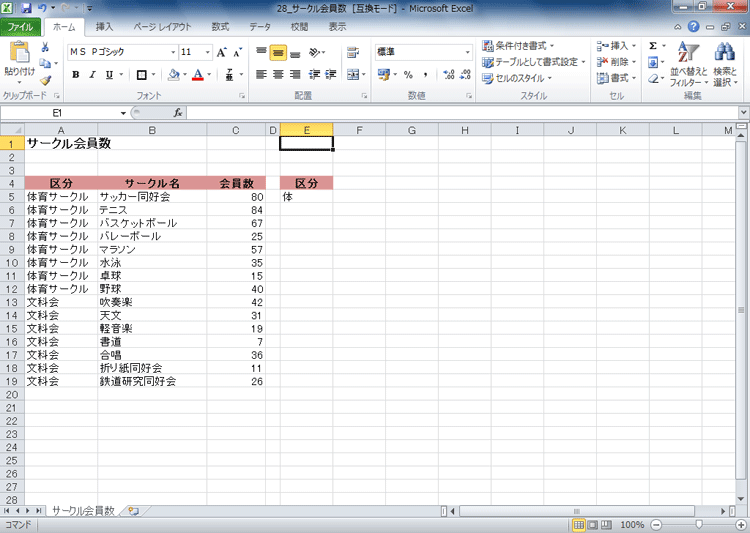Click the Align Text Left icon
This screenshot has width=750, height=533.
point(261,74)
